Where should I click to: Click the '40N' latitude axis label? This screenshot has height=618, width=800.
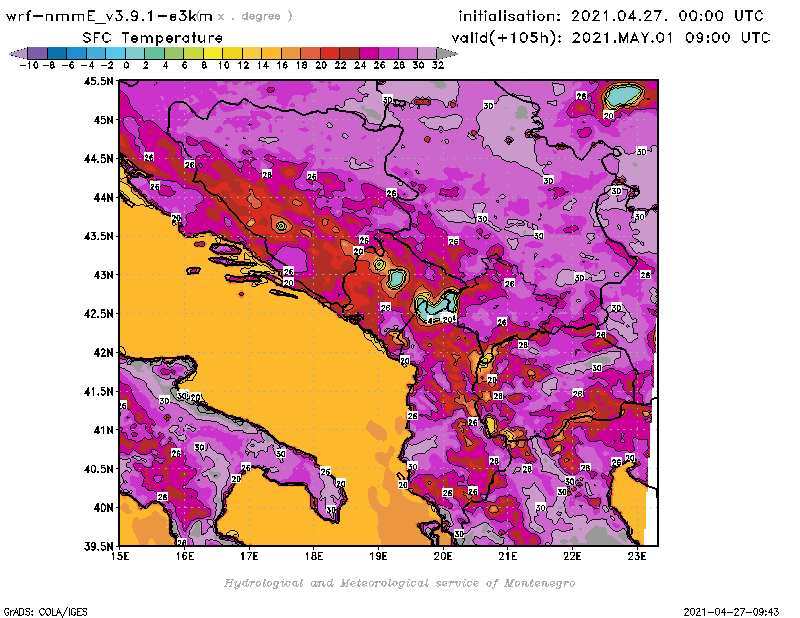103,508
